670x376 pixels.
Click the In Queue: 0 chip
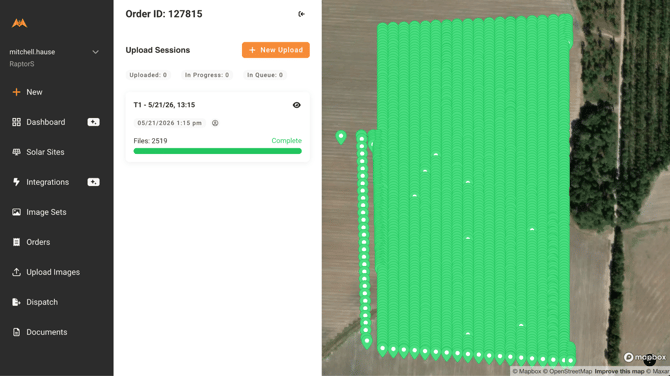click(x=265, y=75)
